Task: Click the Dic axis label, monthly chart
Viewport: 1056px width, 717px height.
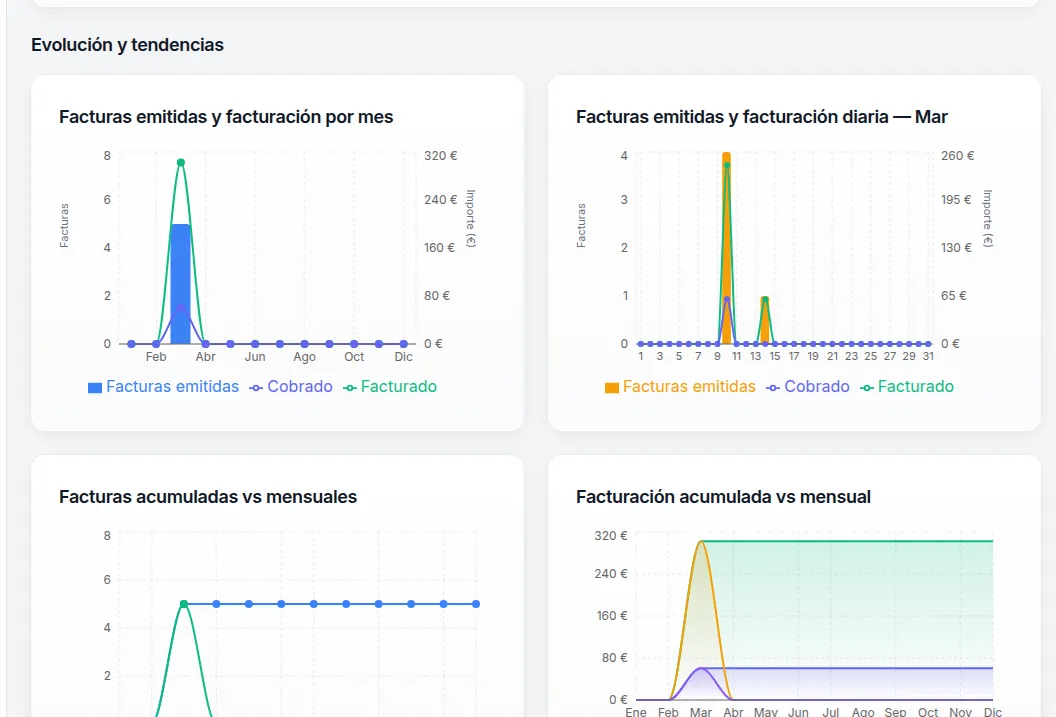Action: [x=403, y=356]
